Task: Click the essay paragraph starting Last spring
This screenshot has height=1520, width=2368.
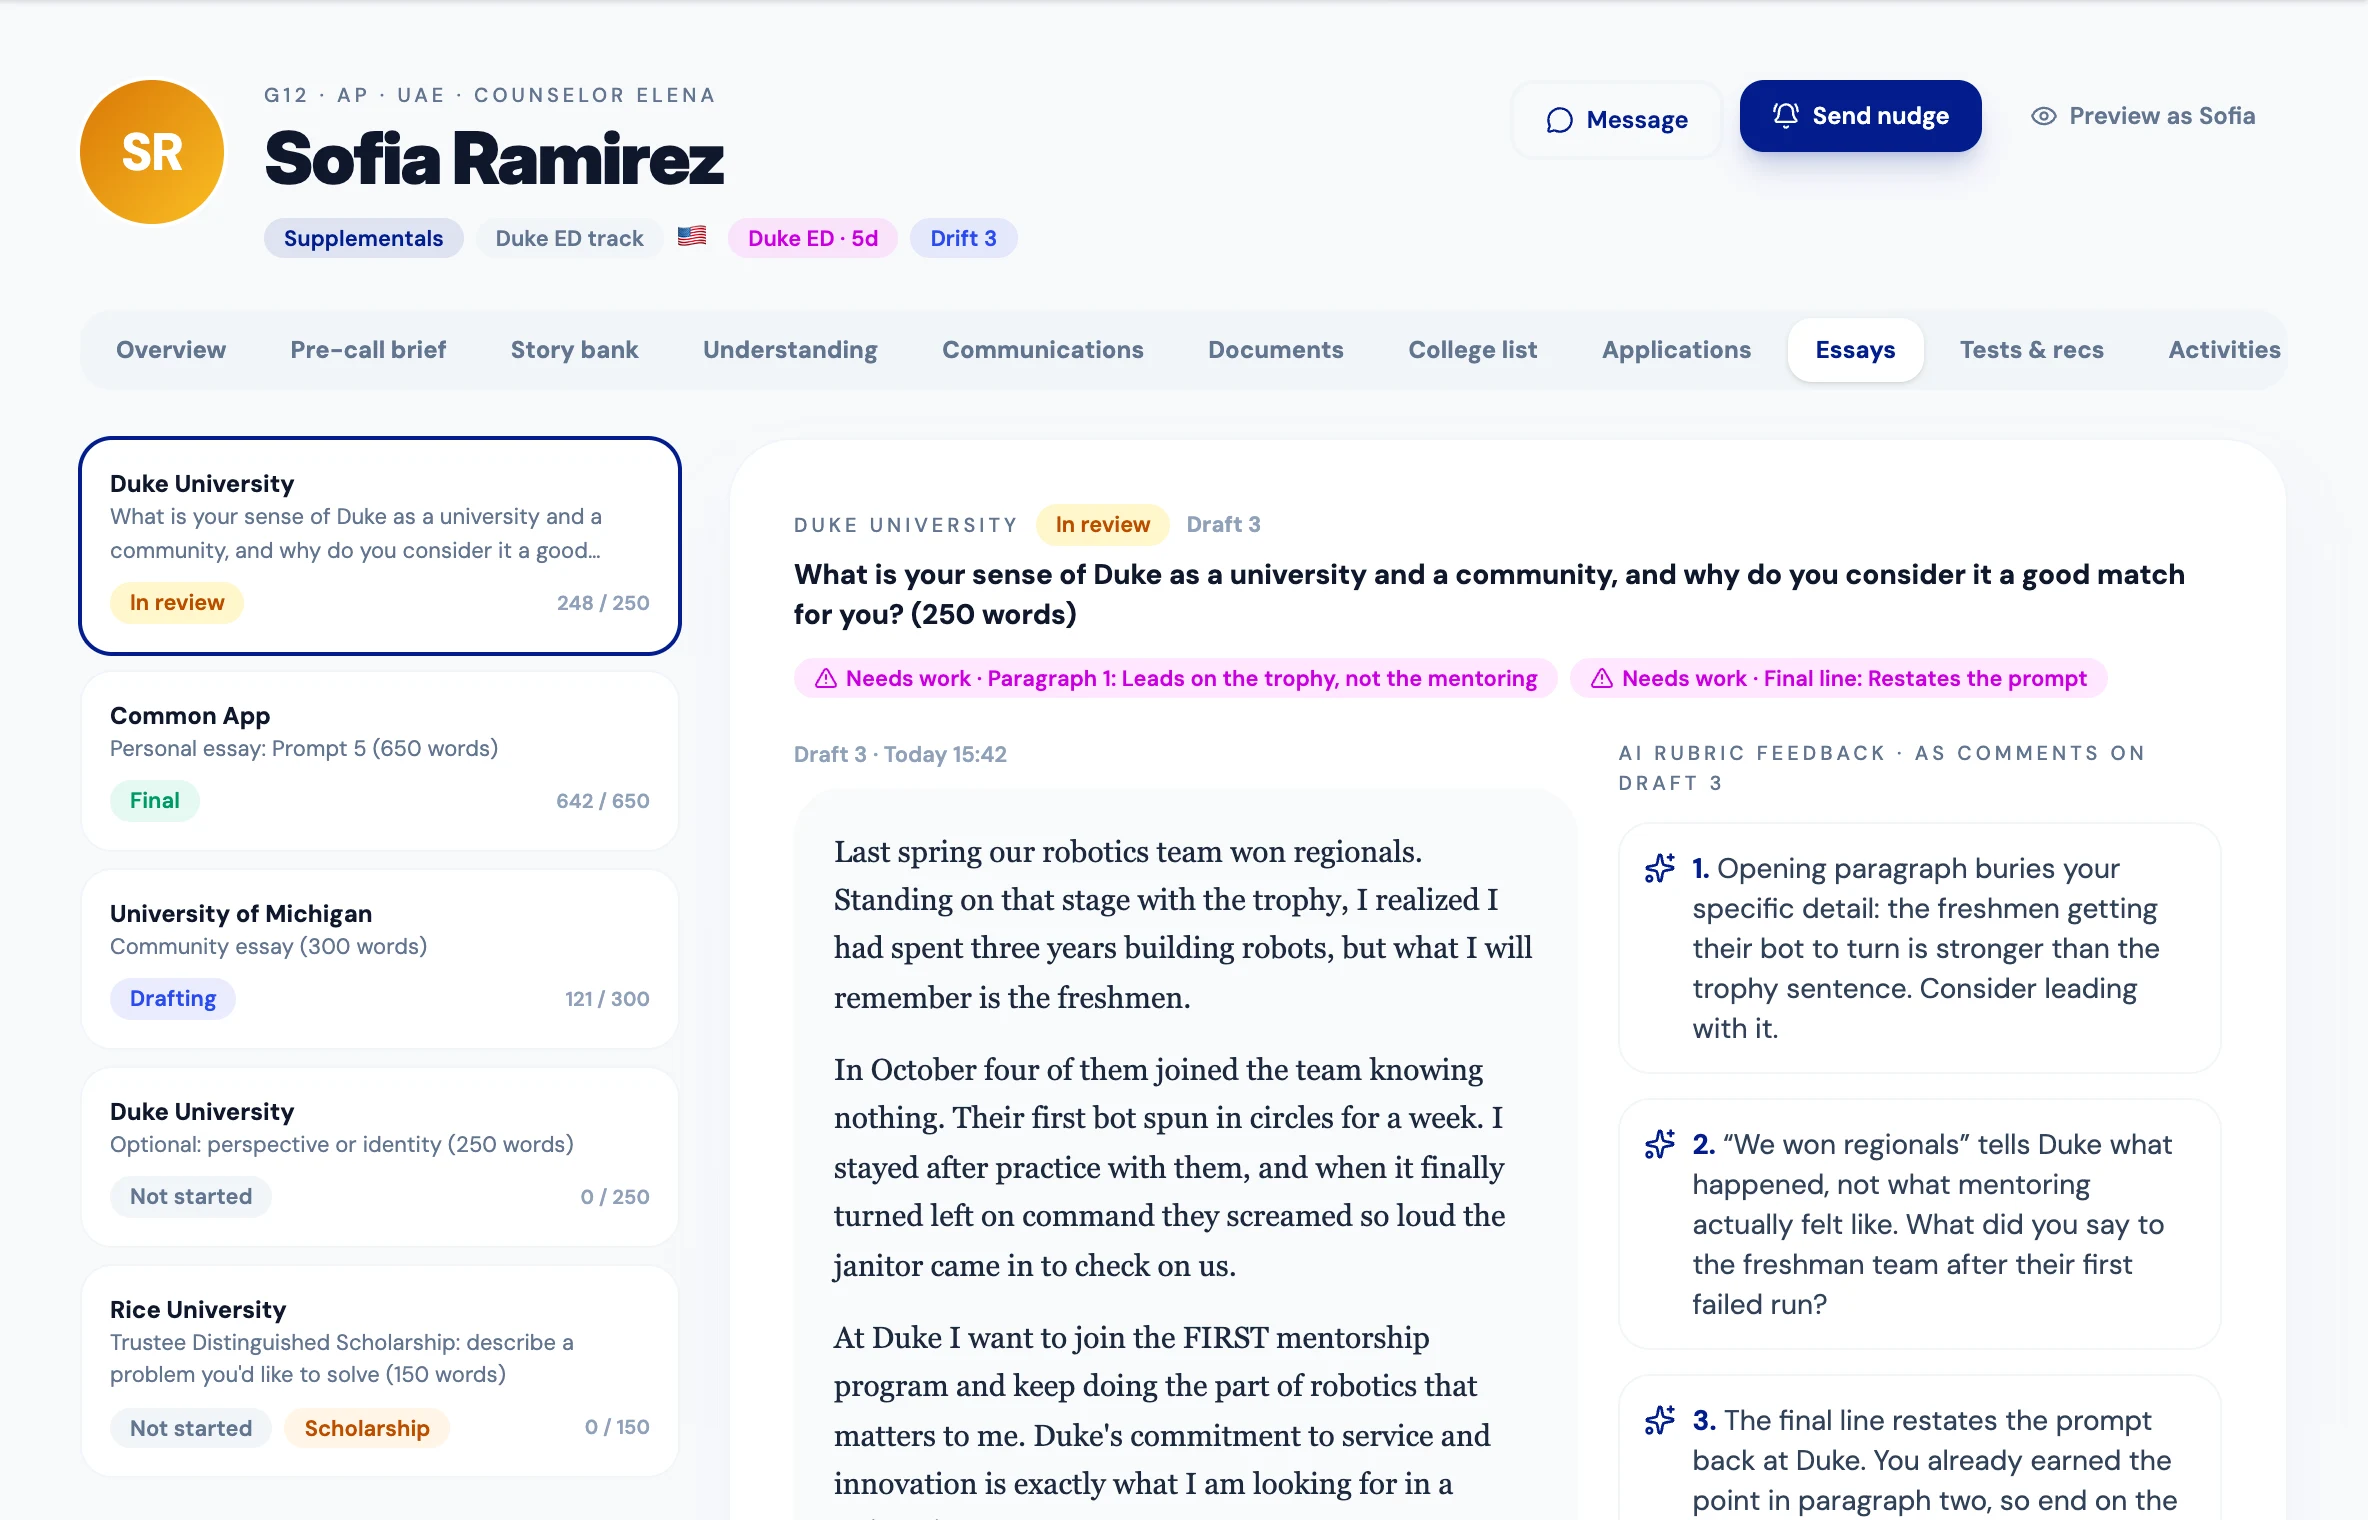Action: tap(1184, 924)
